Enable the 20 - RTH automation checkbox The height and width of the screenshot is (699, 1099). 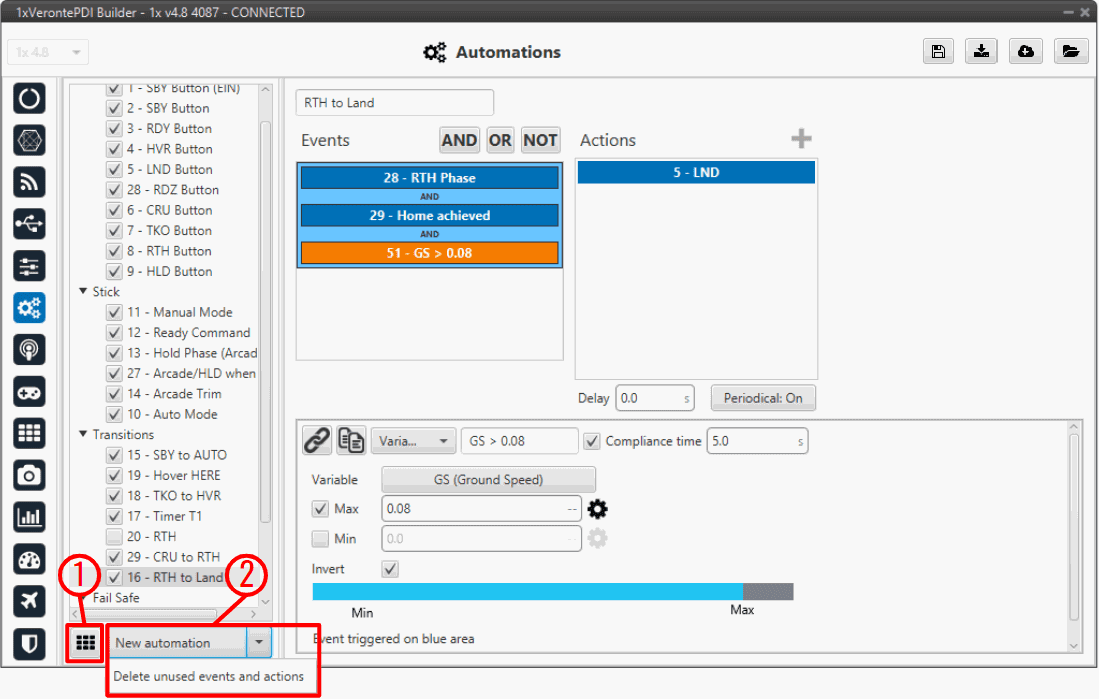click(x=114, y=537)
